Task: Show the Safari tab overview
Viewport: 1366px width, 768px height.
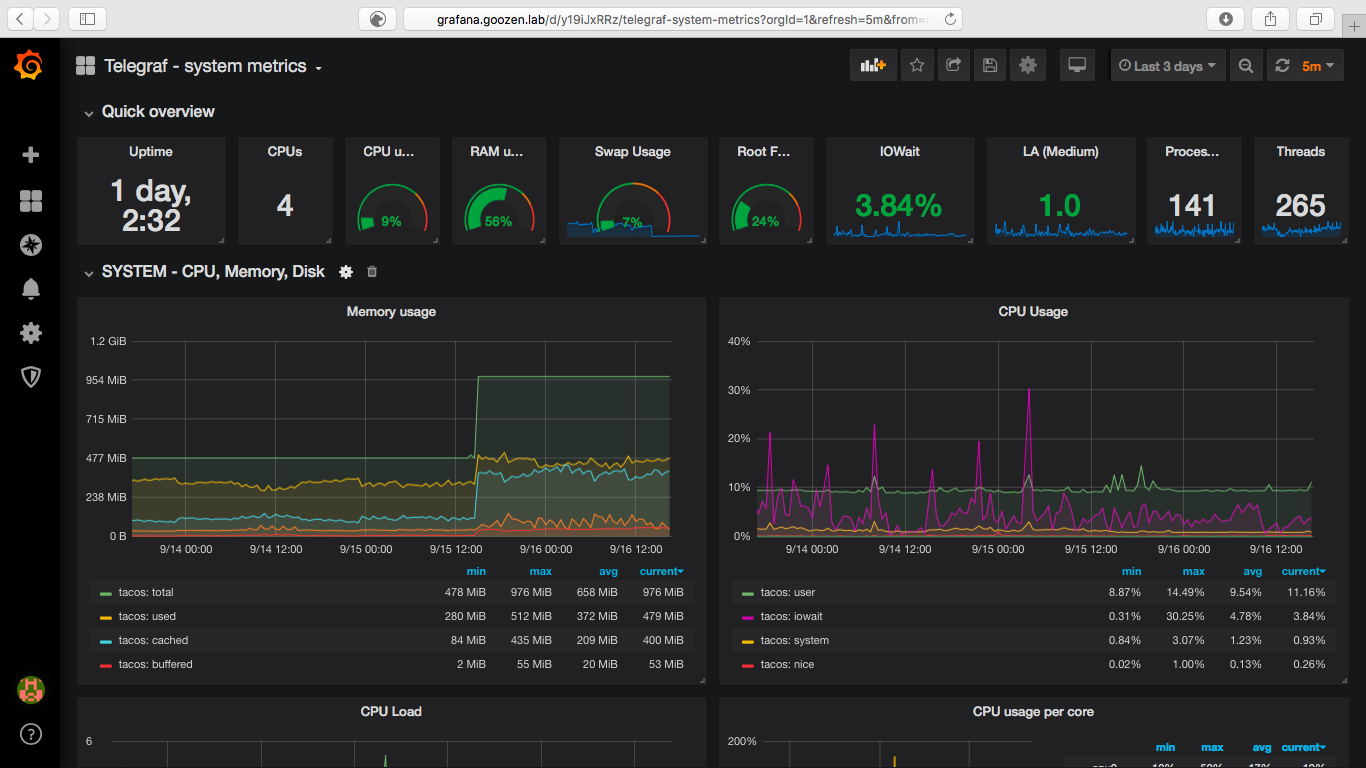Action: 1315,18
